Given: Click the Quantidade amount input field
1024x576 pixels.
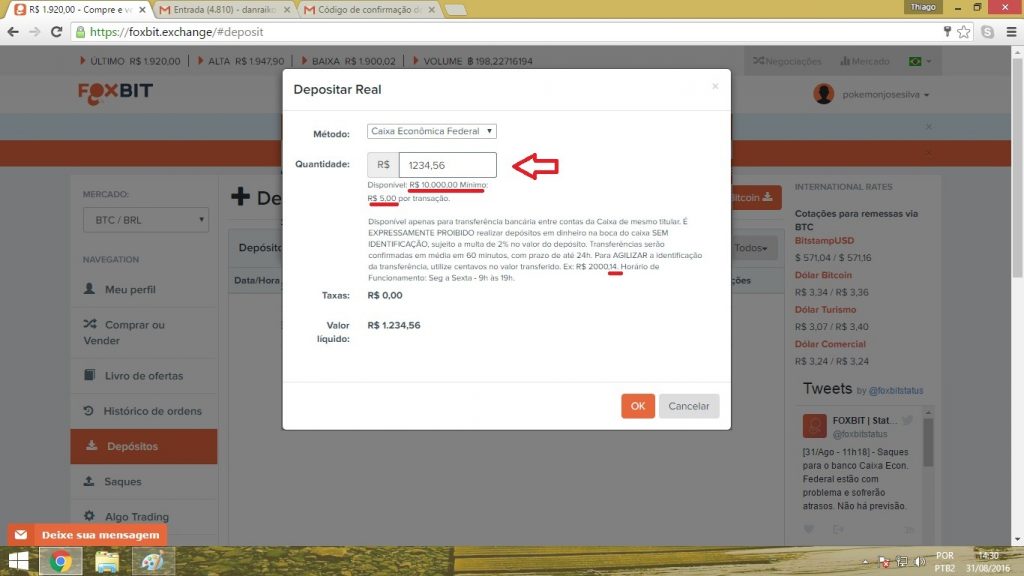Looking at the screenshot, I should [x=447, y=165].
